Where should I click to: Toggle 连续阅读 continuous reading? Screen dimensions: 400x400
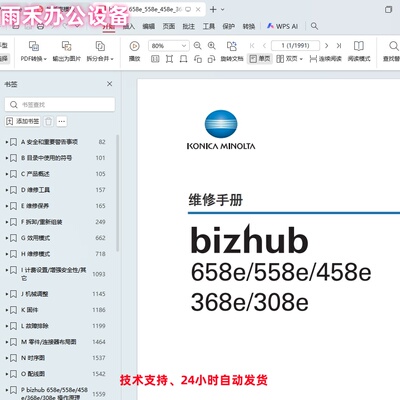click(325, 59)
